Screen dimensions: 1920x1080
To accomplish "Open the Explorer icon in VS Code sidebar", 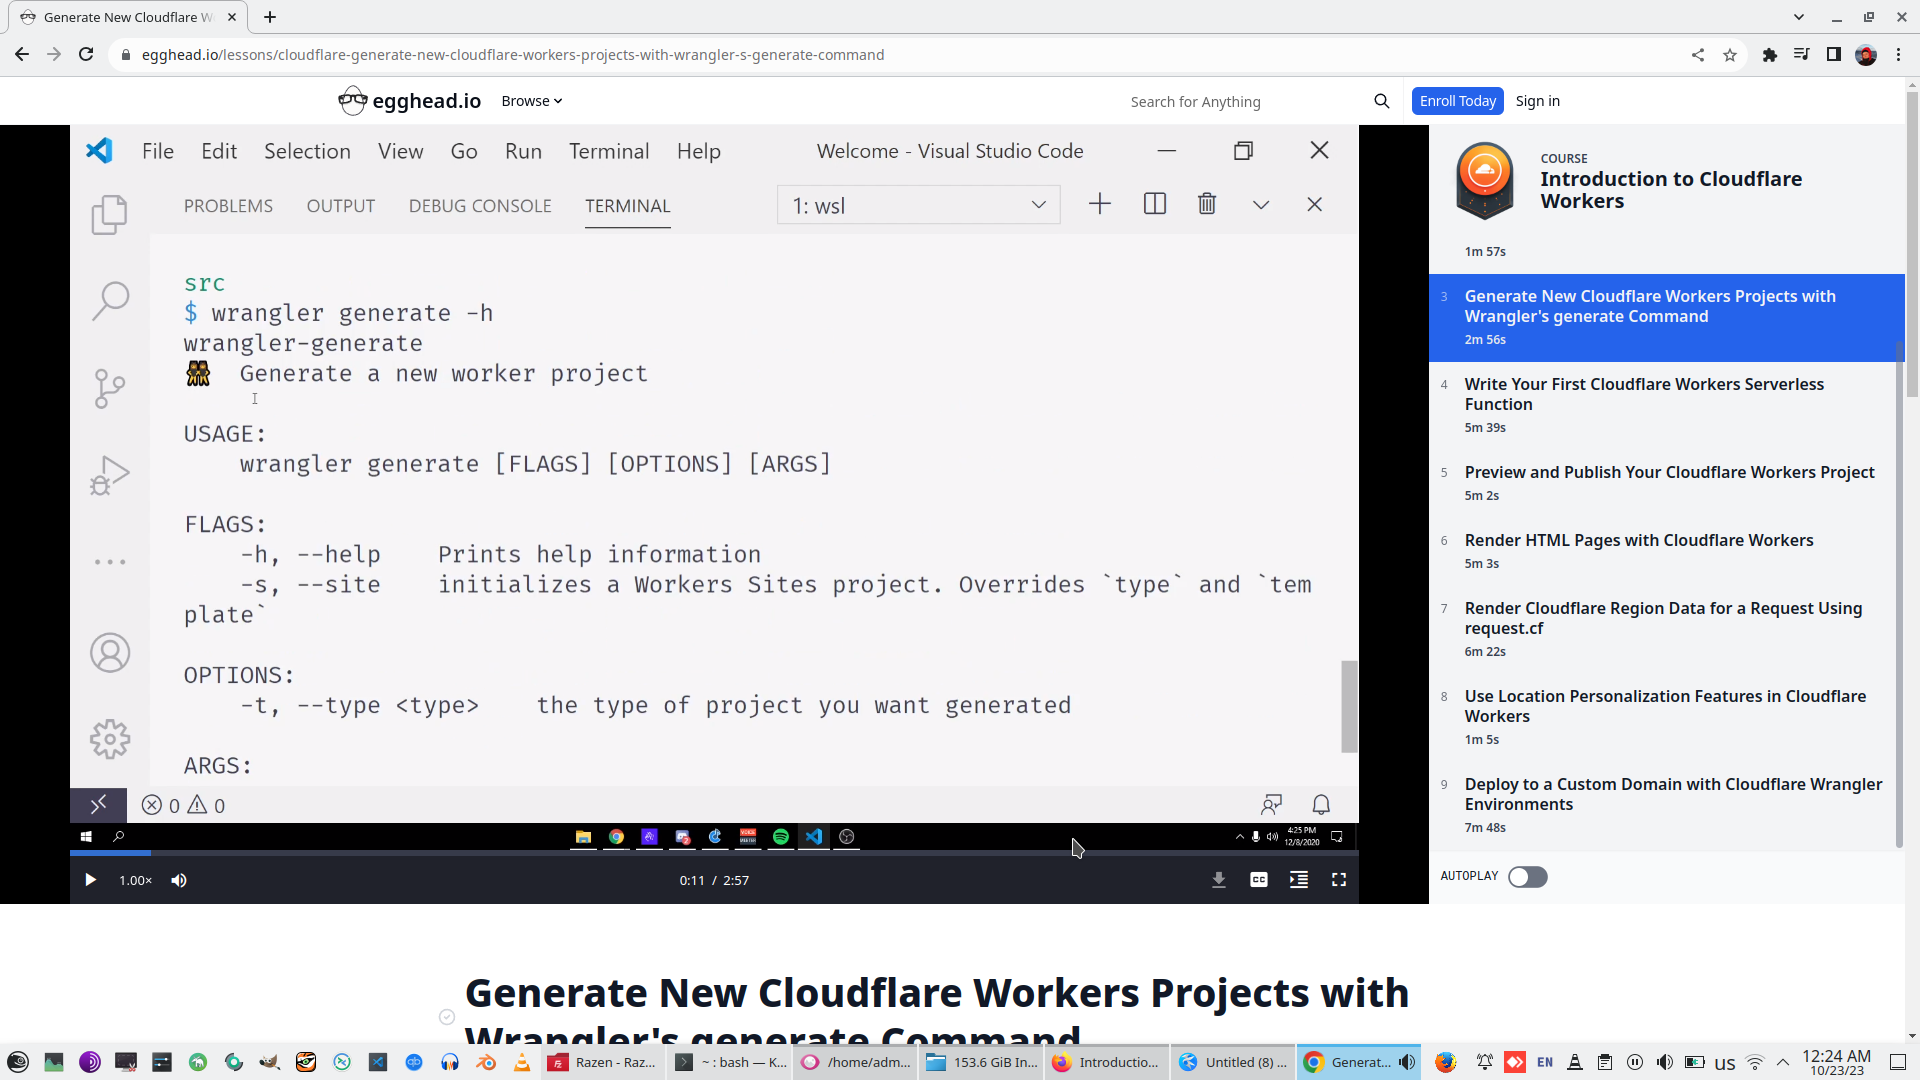I will 109,214.
